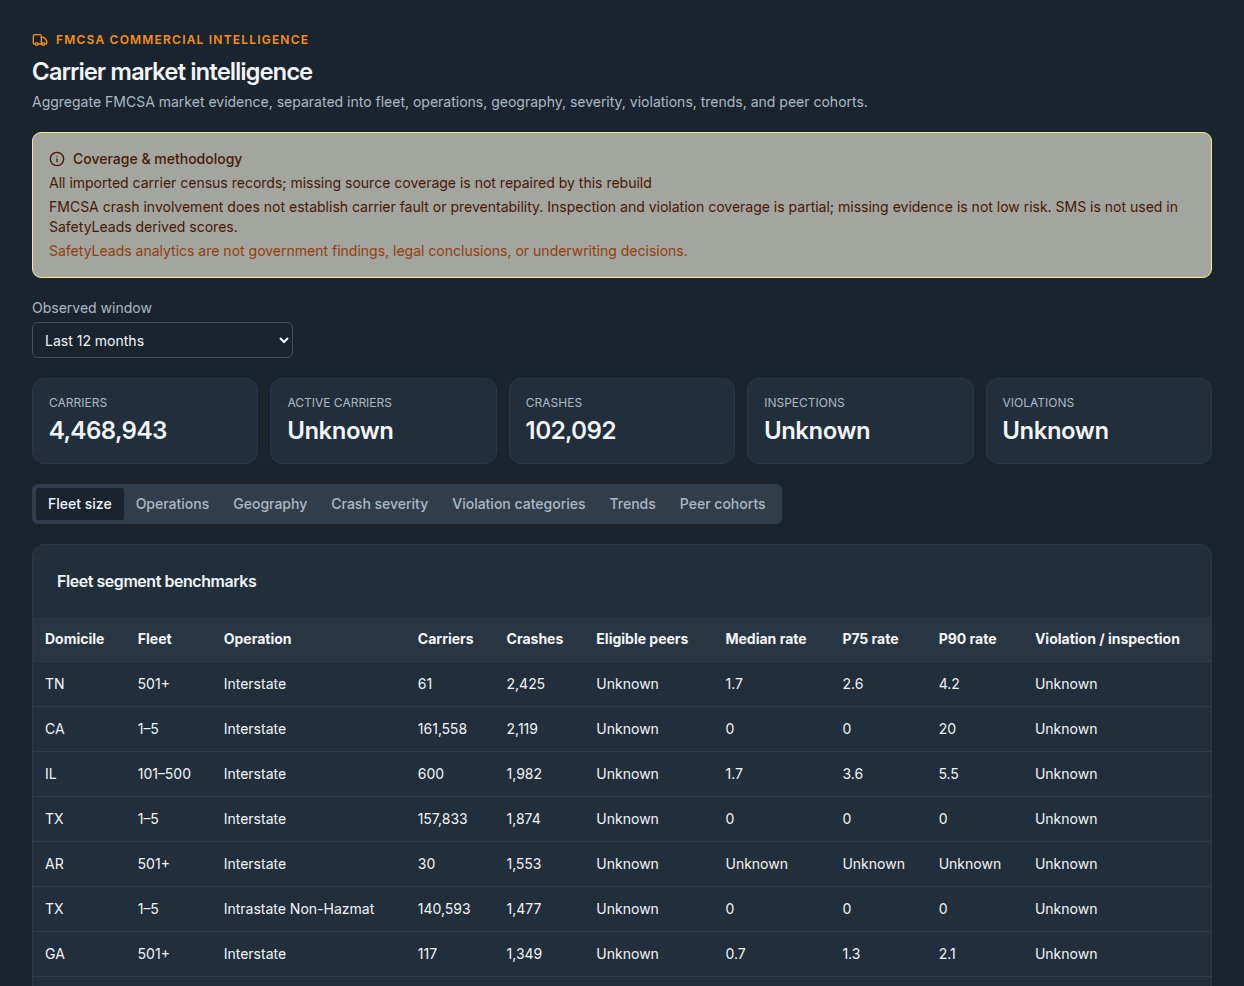
Task: Click the Fleet segment benchmarks heading
Action: 157,582
